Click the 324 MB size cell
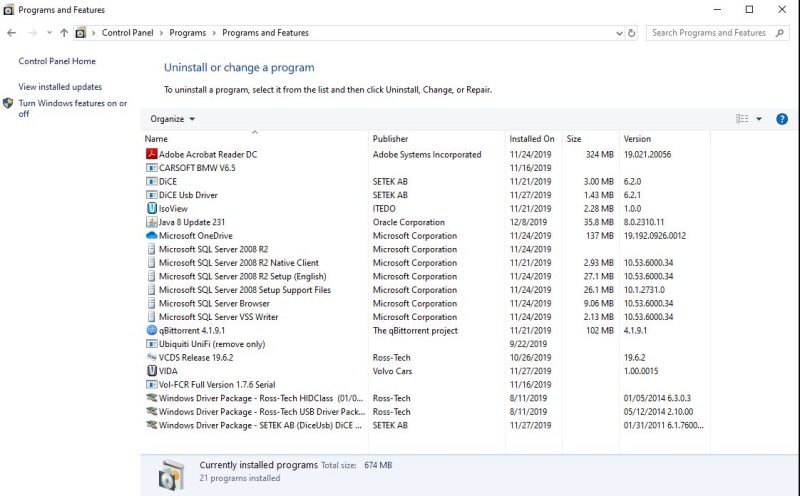Screen dimensions: 800x496 coord(599,154)
